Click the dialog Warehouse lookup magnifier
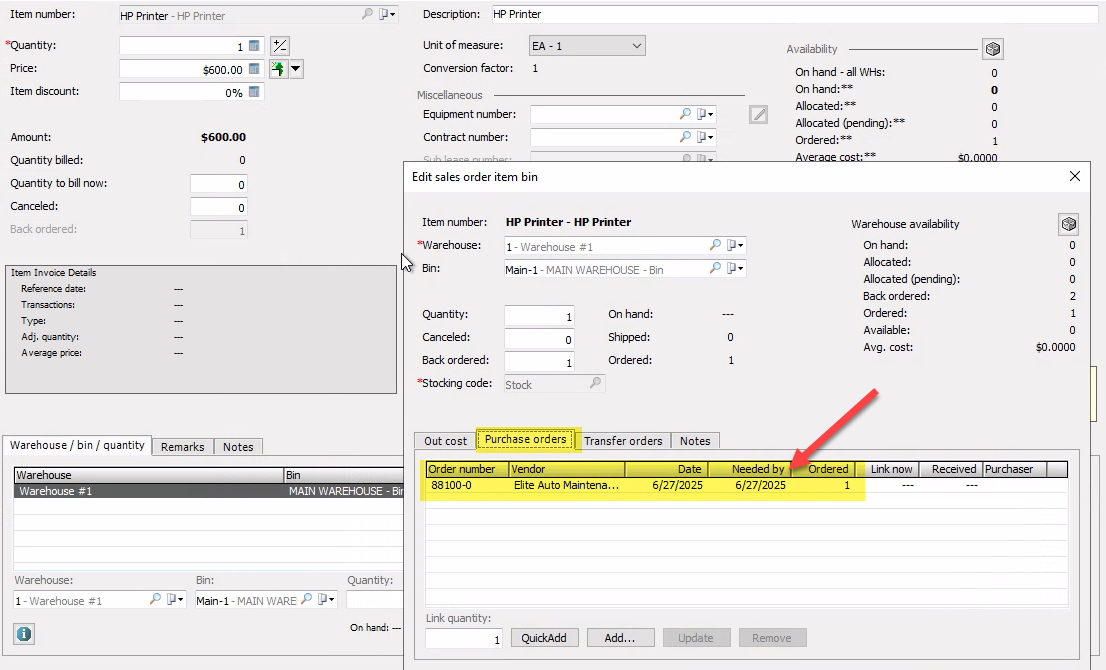The width and height of the screenshot is (1106, 670). coord(715,245)
